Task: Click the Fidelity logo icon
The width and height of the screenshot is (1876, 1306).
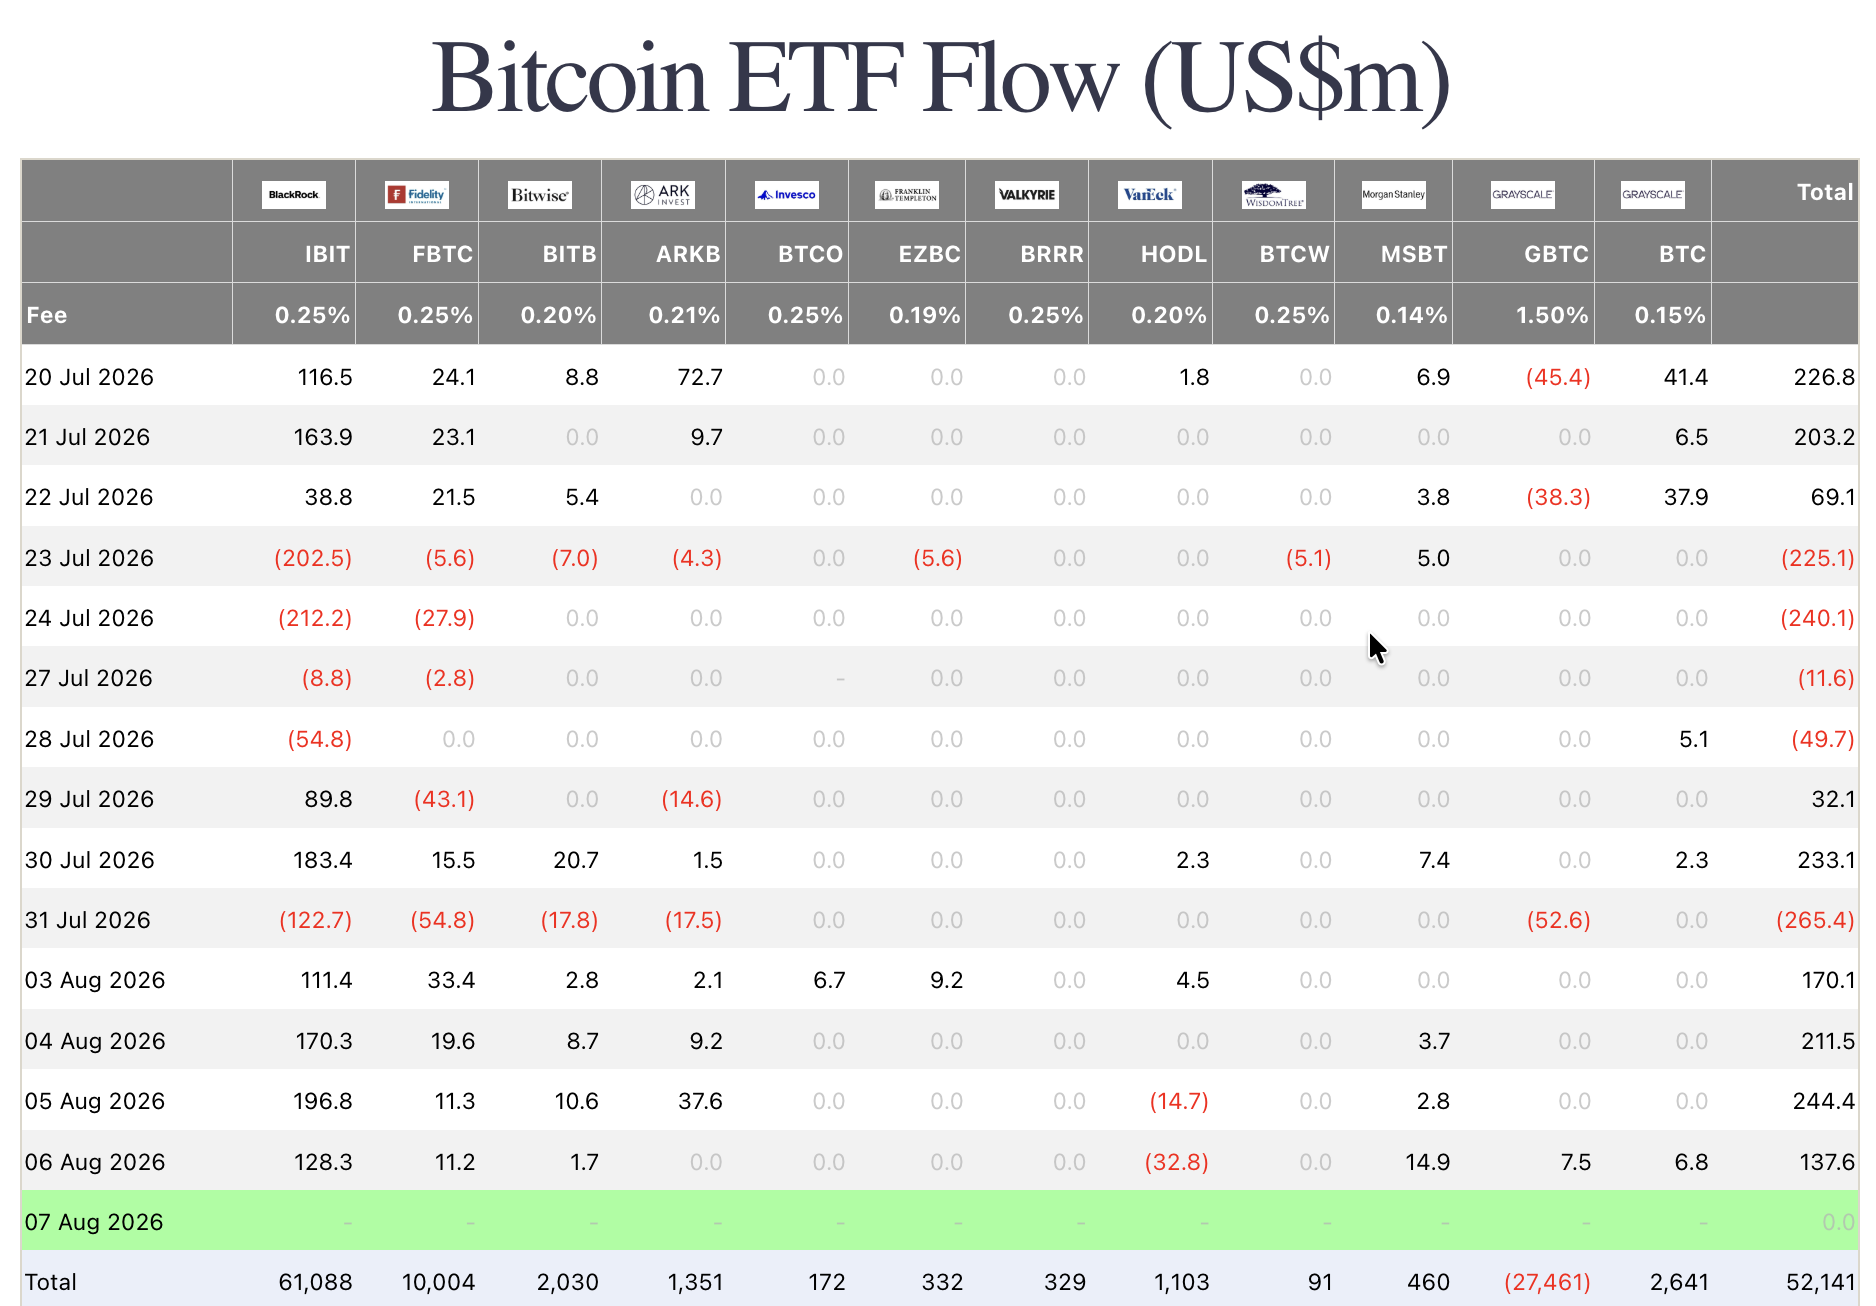Action: (x=417, y=195)
